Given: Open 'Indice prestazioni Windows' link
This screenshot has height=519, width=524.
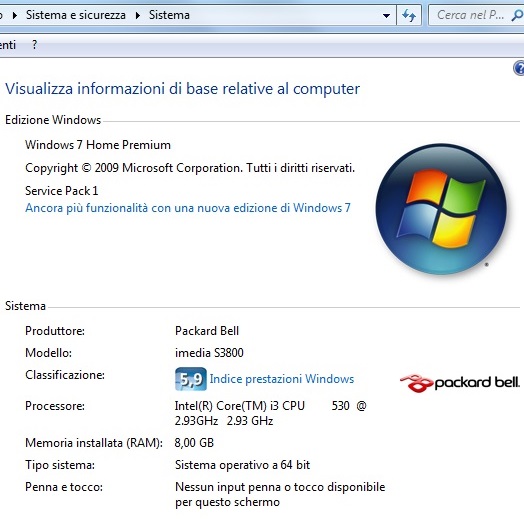Looking at the screenshot, I should 282,379.
